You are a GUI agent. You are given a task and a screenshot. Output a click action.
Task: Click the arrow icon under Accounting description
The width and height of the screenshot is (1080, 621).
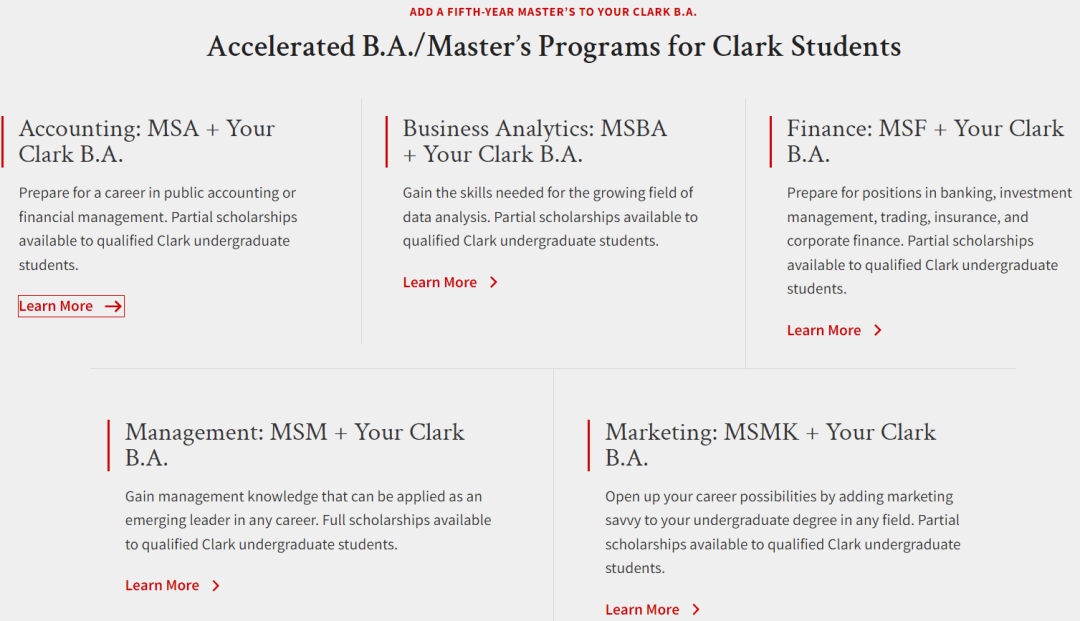113,306
